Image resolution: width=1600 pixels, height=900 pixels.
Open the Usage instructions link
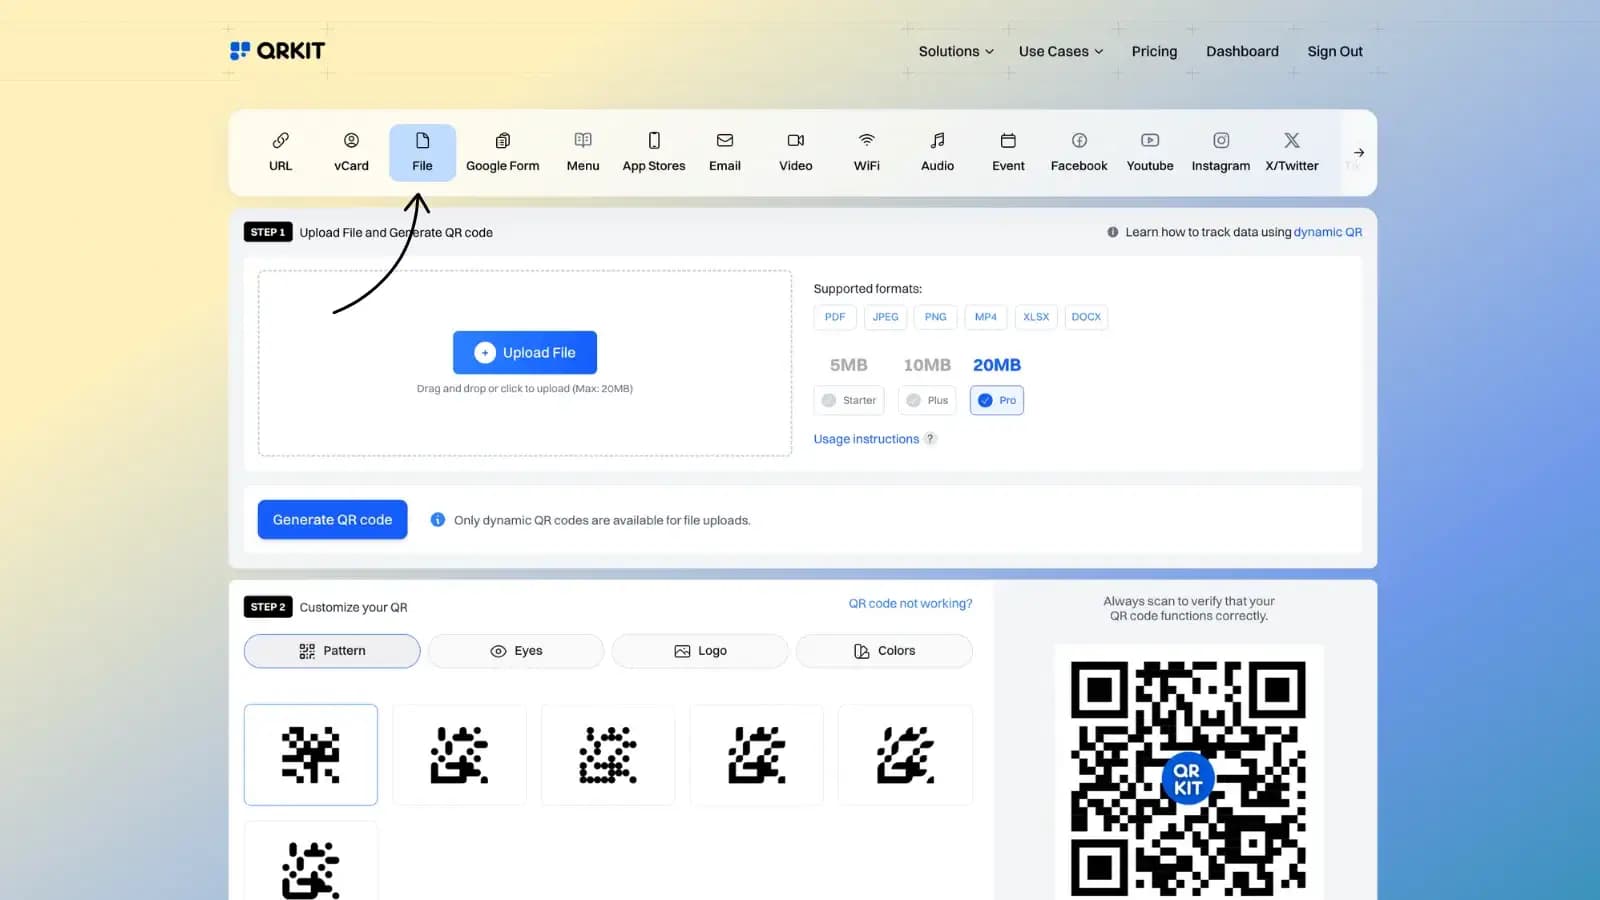(866, 439)
